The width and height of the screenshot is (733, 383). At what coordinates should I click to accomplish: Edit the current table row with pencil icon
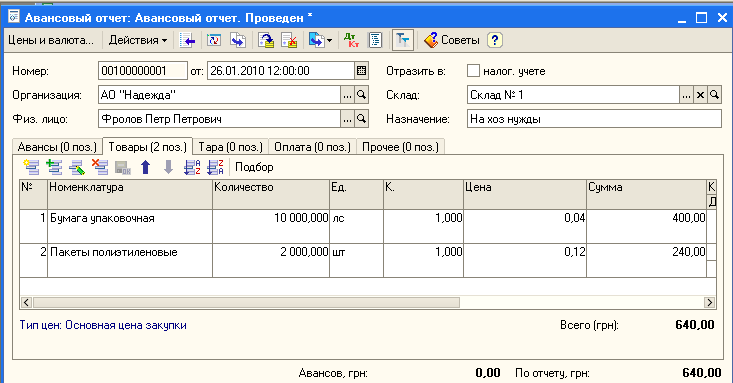[x=77, y=167]
